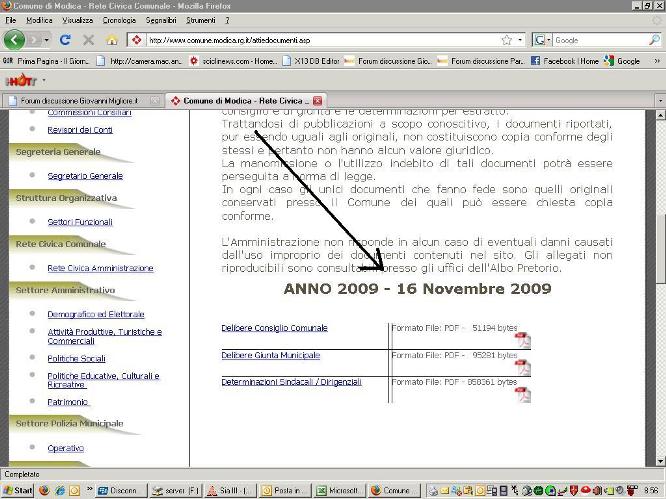The image size is (666, 499).
Task: Click the HOT toolbar logo
Action: 21,80
